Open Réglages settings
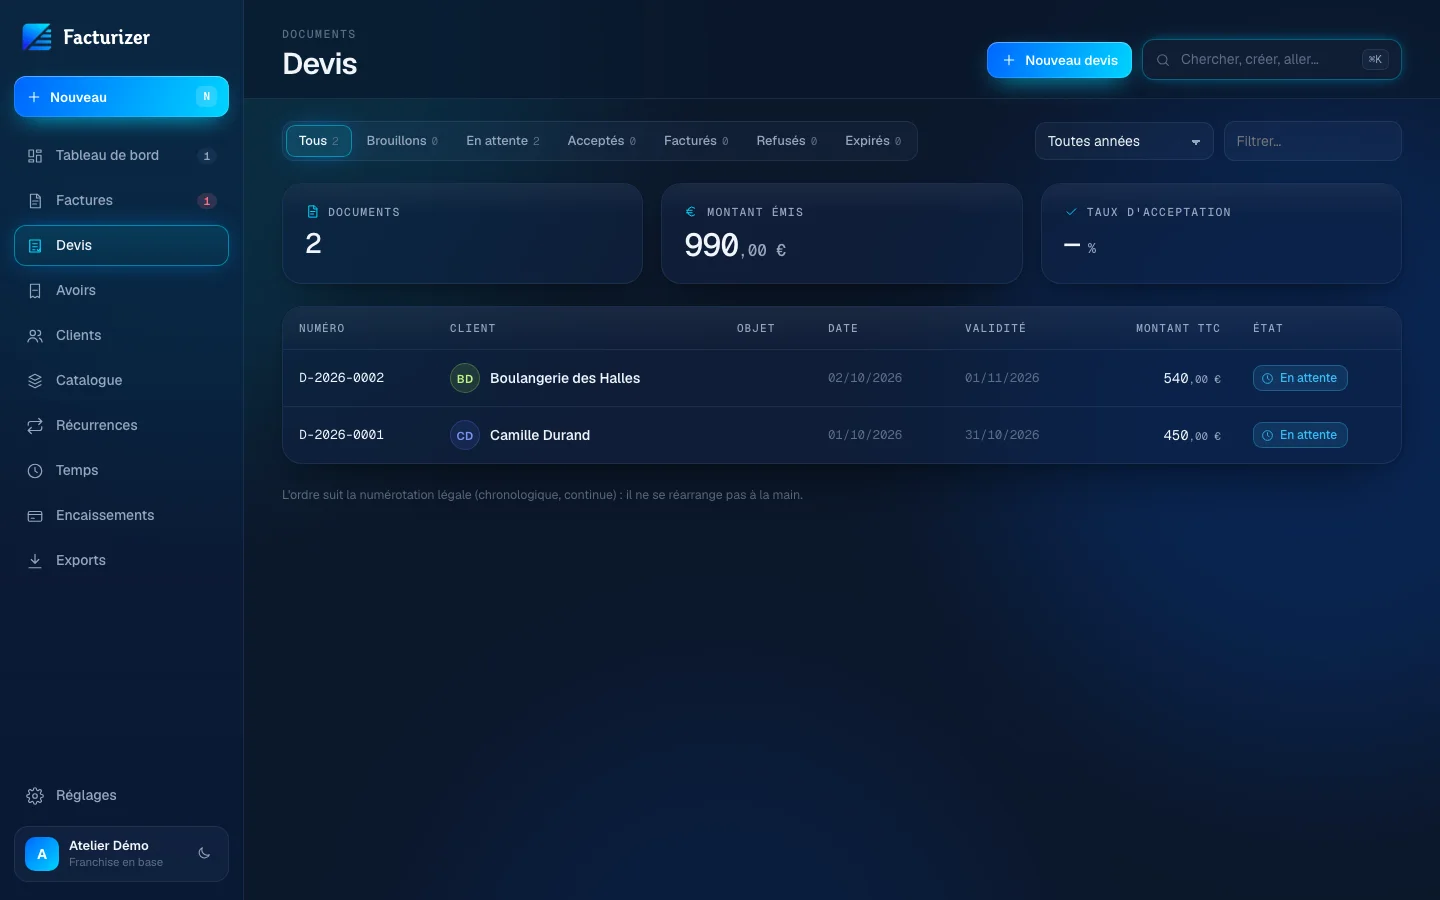This screenshot has width=1440, height=900. pyautogui.click(x=121, y=795)
